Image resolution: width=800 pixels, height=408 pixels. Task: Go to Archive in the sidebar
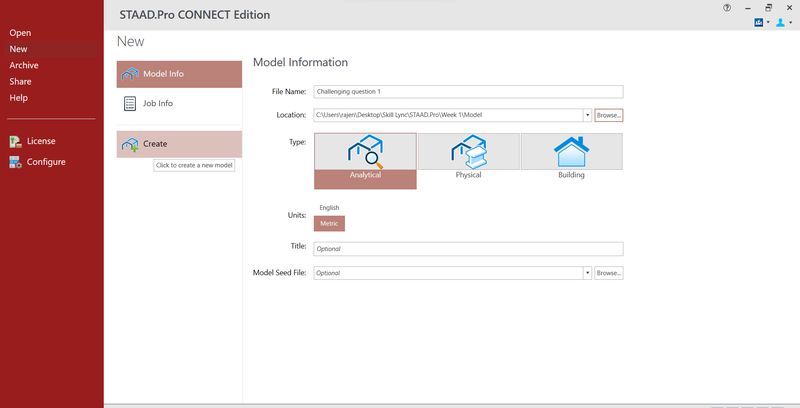point(24,65)
